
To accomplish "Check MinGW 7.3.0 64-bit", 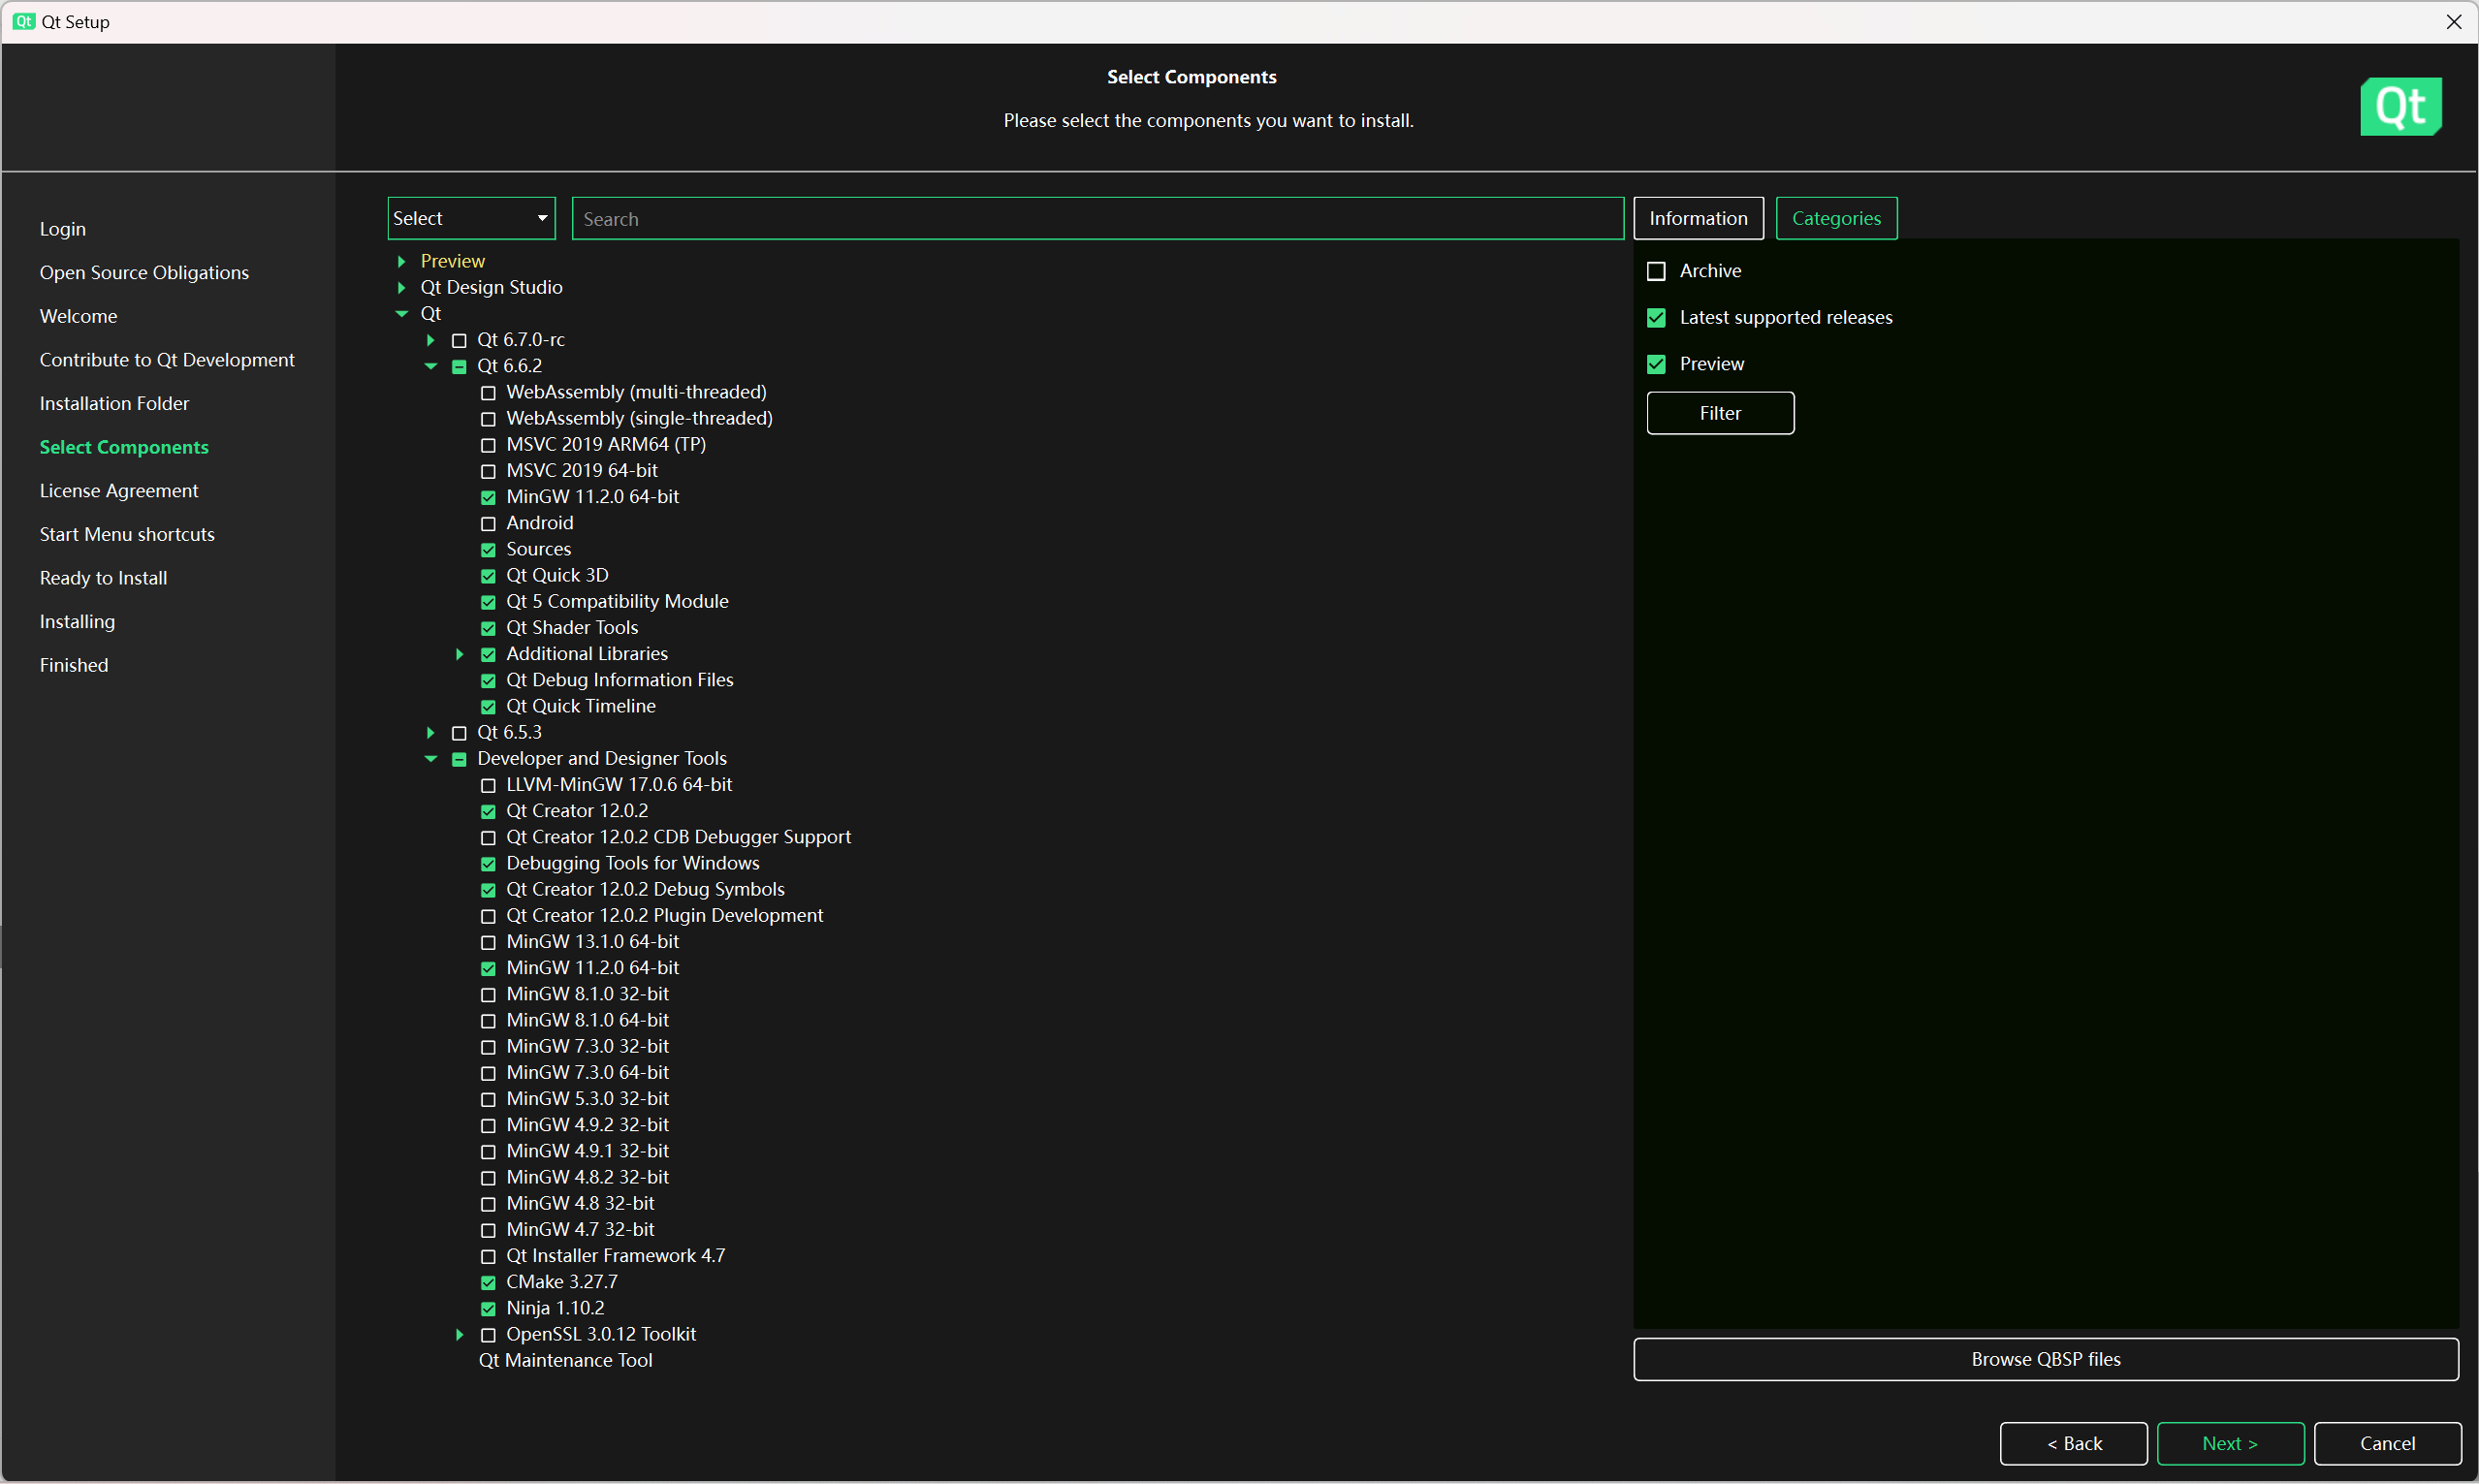I will [488, 1073].
